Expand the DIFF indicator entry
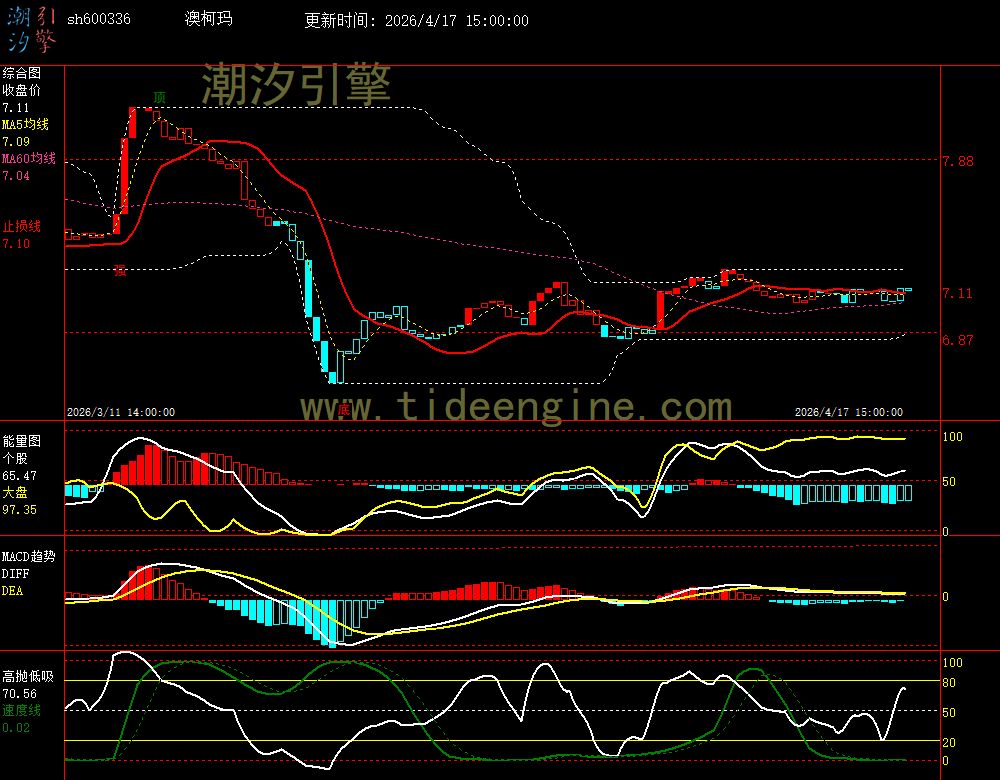The width and height of the screenshot is (1000, 780). pyautogui.click(x=14, y=574)
